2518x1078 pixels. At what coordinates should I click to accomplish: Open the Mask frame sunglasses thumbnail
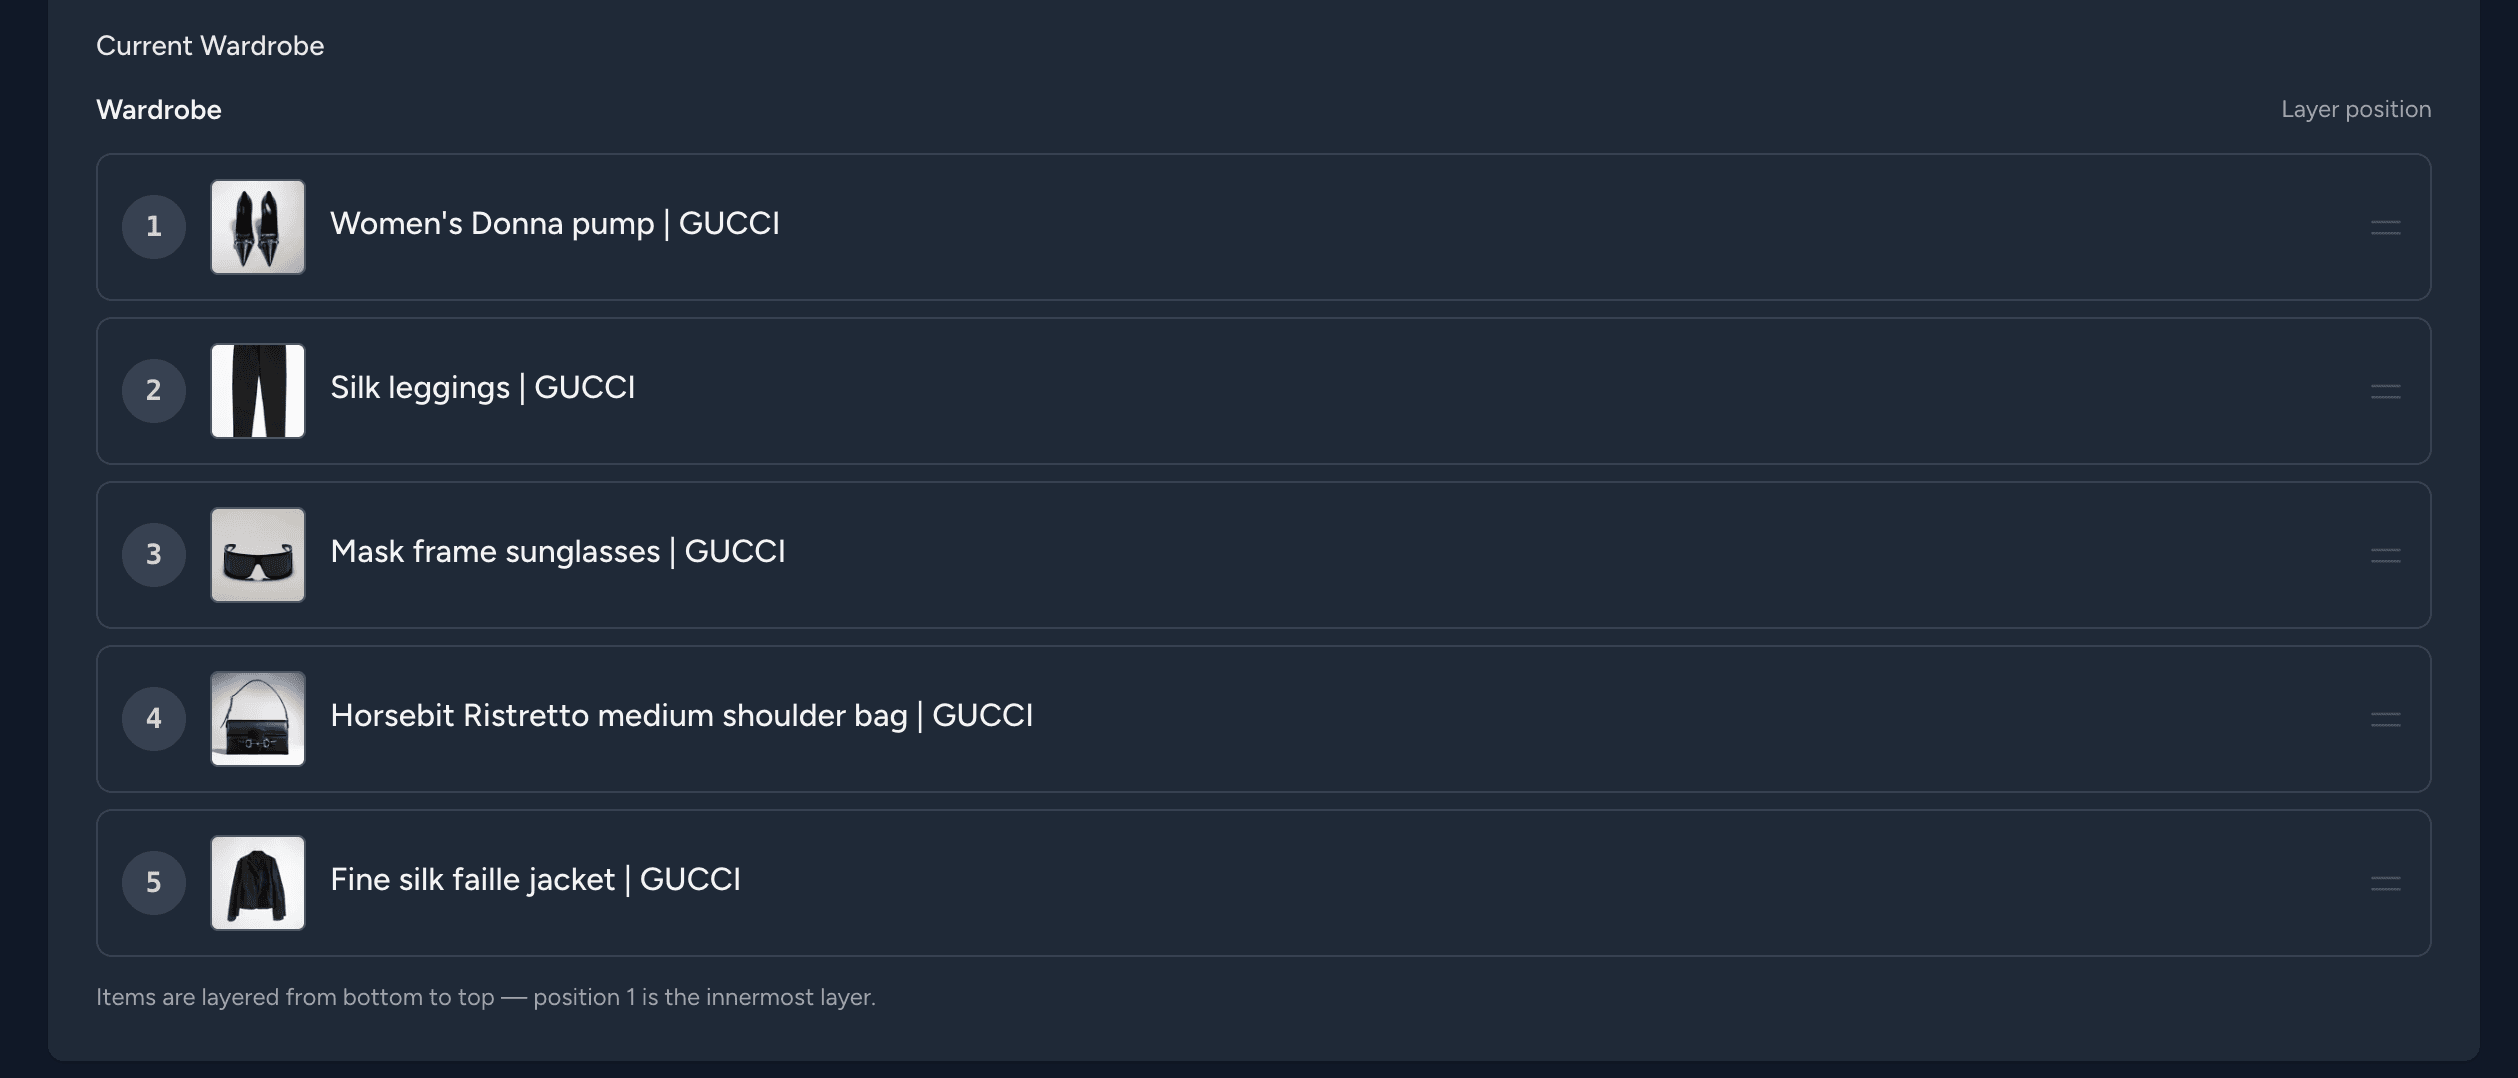pyautogui.click(x=258, y=555)
